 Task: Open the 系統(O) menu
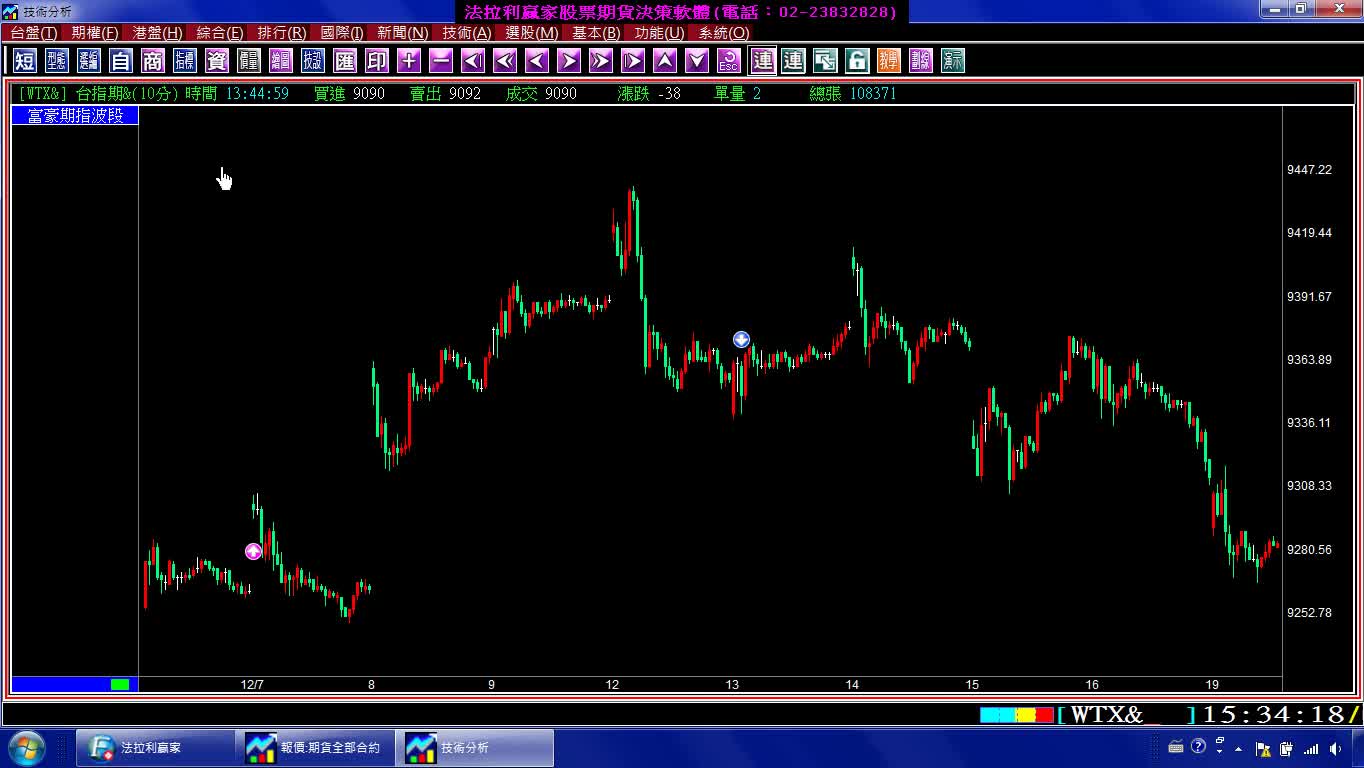724,33
